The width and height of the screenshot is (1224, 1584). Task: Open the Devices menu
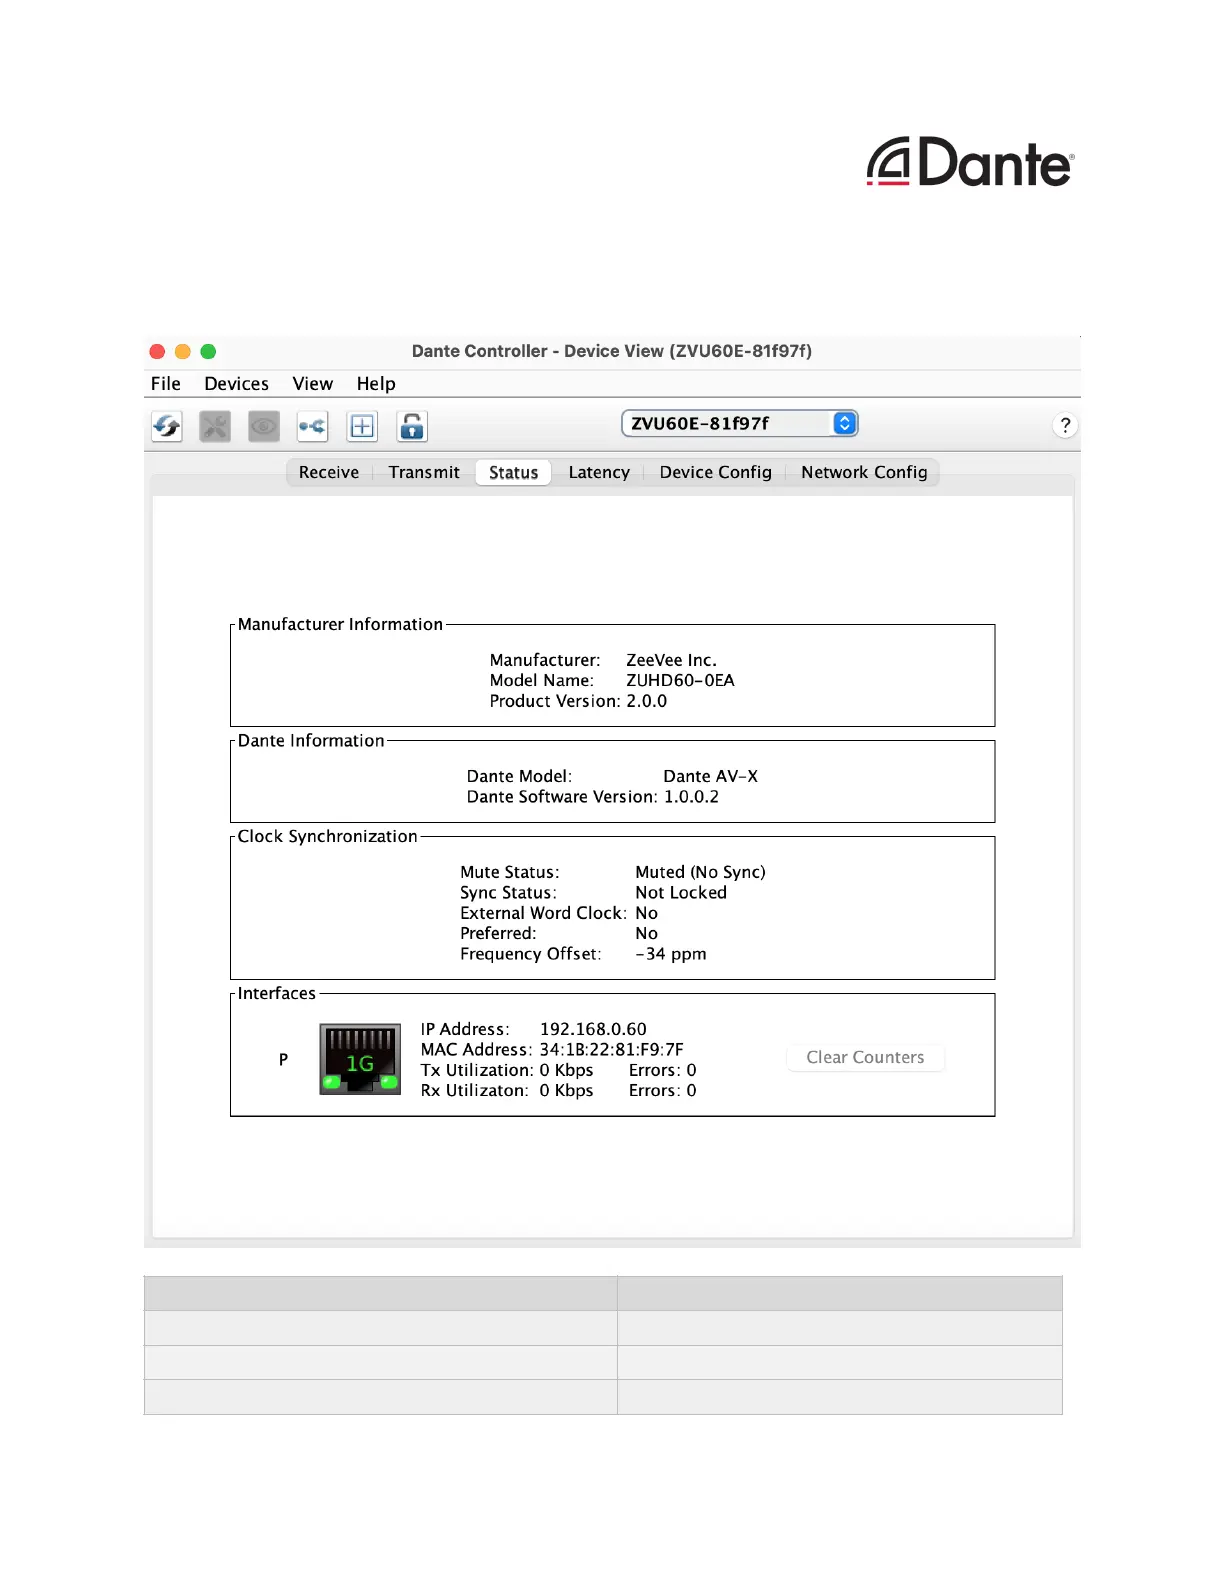pos(236,384)
